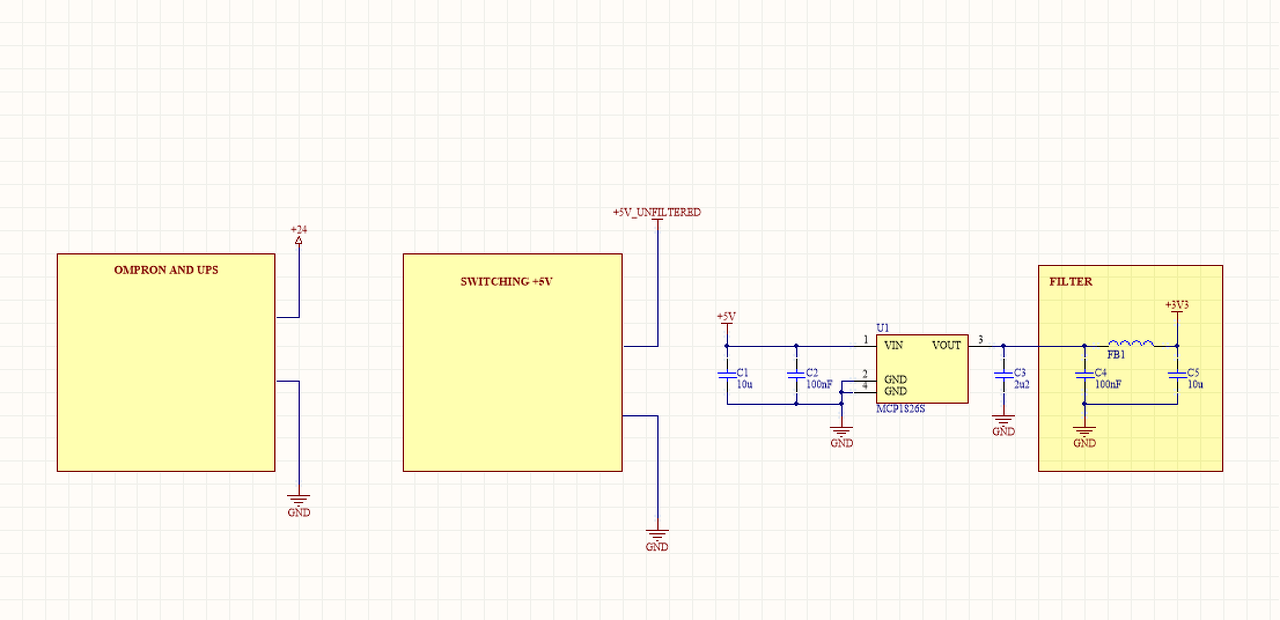
Task: Select capacitor C5 10u symbol
Action: (x=1177, y=375)
